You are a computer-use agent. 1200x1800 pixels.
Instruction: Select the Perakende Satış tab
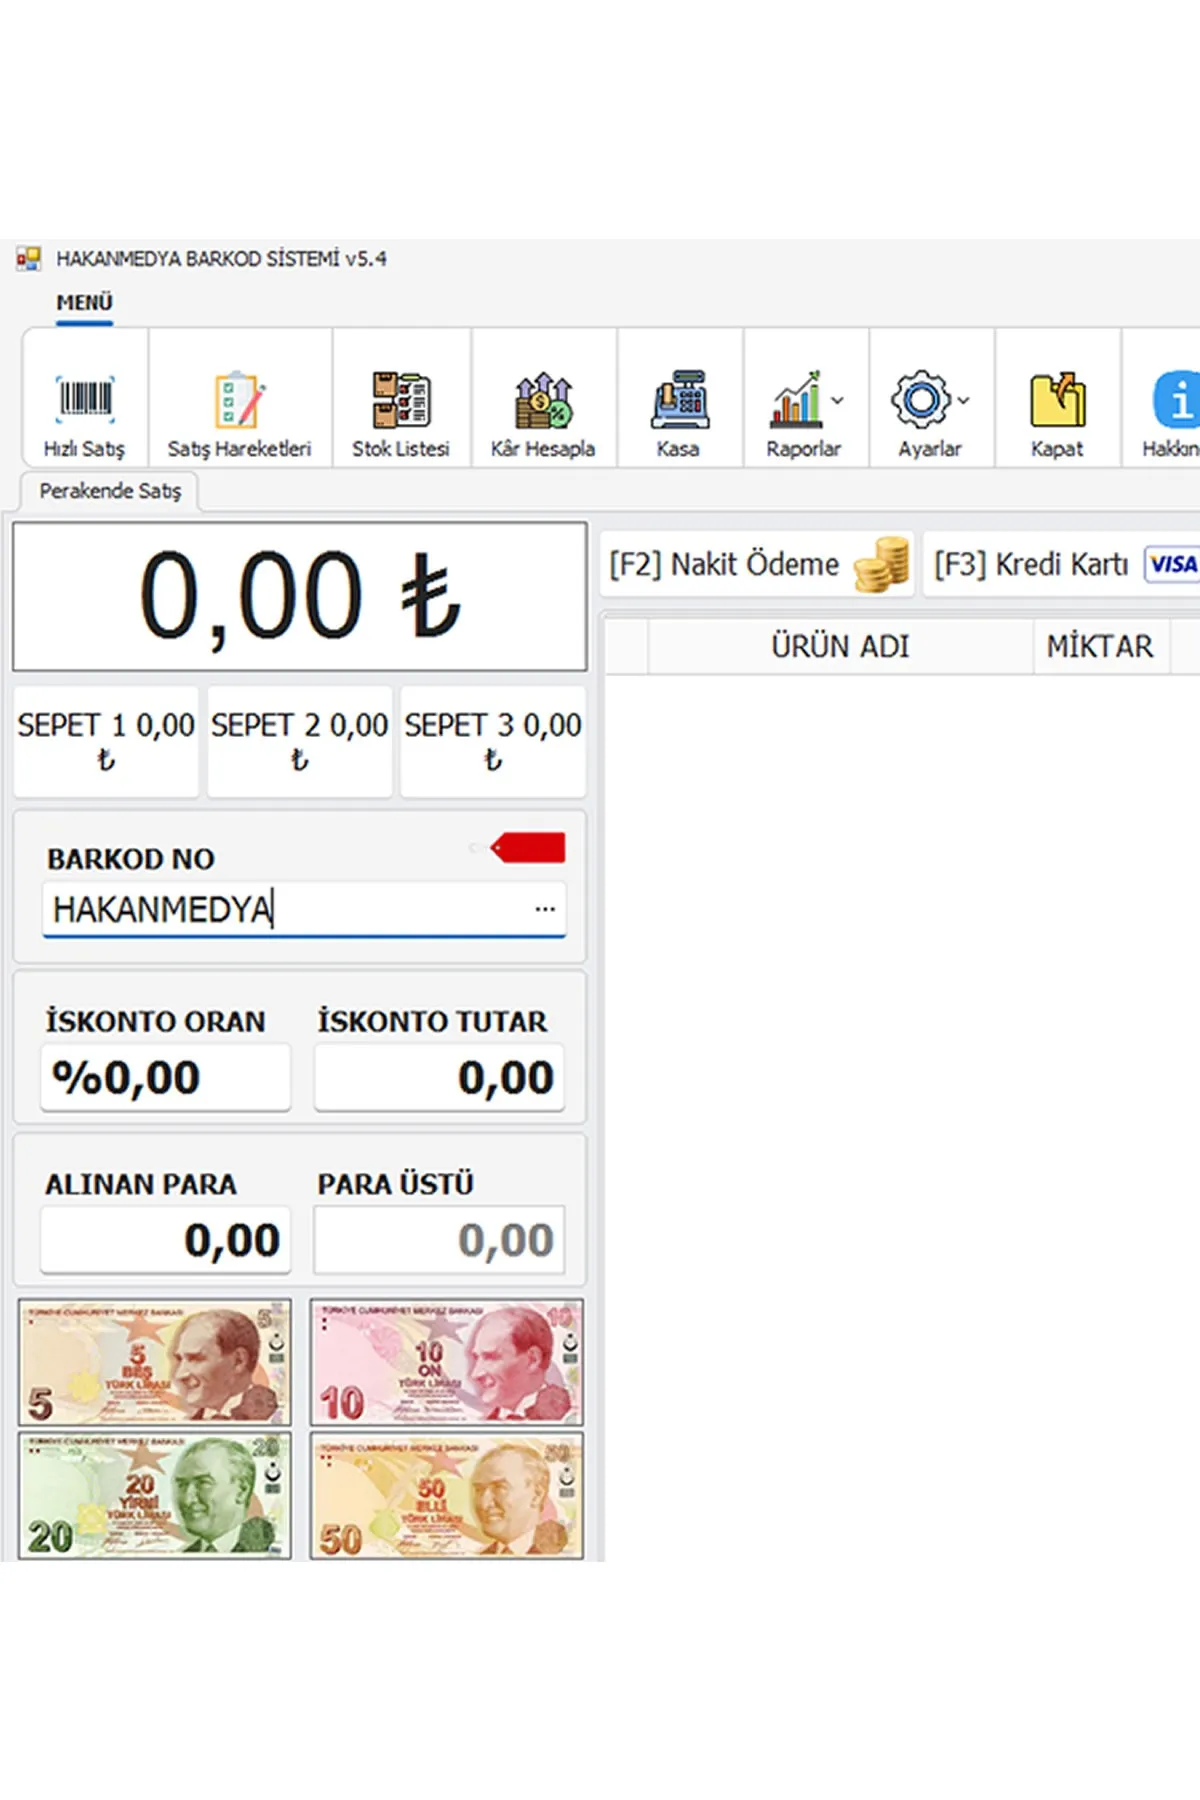(x=110, y=491)
